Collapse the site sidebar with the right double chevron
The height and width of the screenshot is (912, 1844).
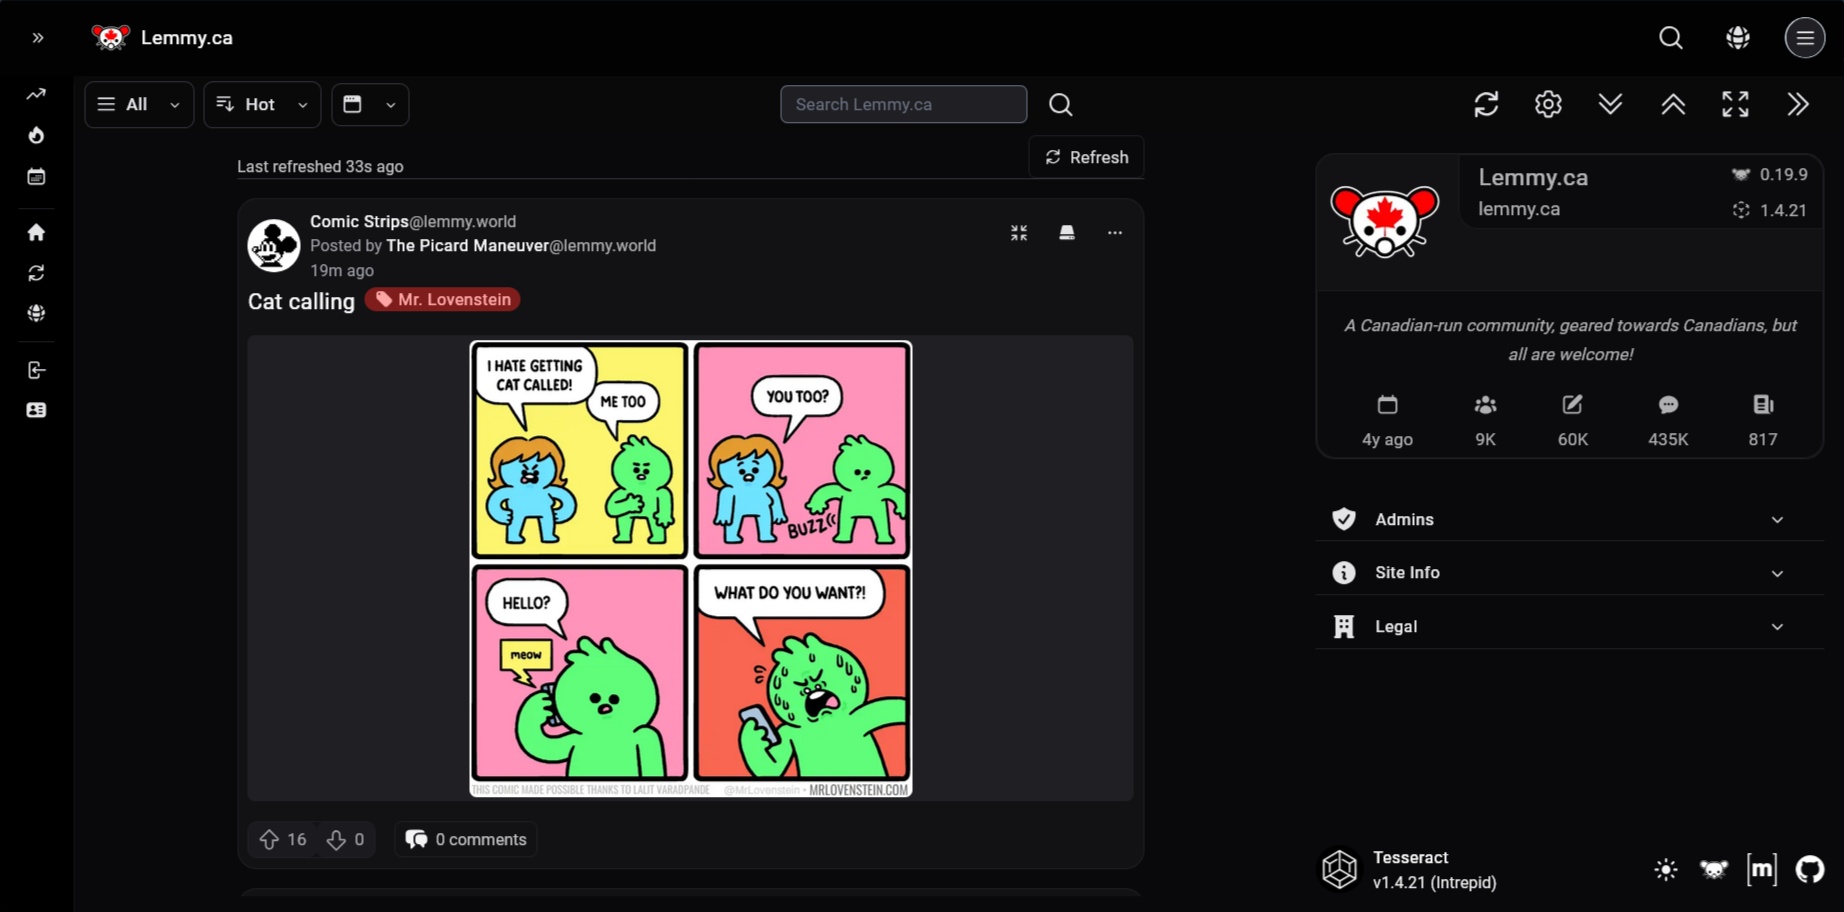click(1798, 104)
